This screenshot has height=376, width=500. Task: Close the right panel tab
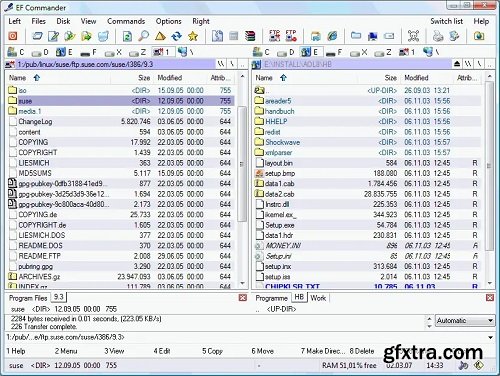coord(490,298)
